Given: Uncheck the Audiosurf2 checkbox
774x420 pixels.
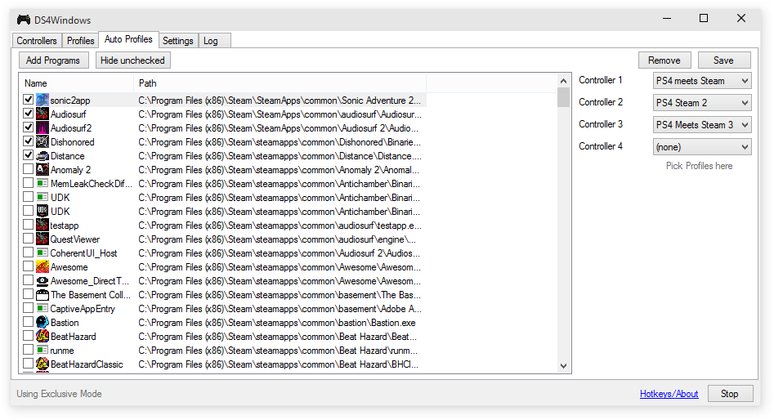Looking at the screenshot, I should click(28, 127).
